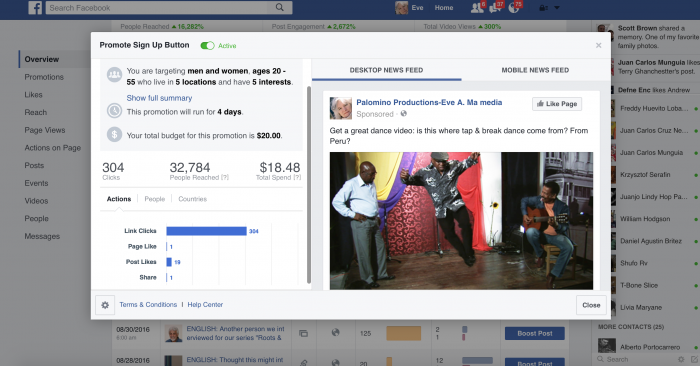
Task: Click the gear settings icon in dialog
Action: pos(105,305)
